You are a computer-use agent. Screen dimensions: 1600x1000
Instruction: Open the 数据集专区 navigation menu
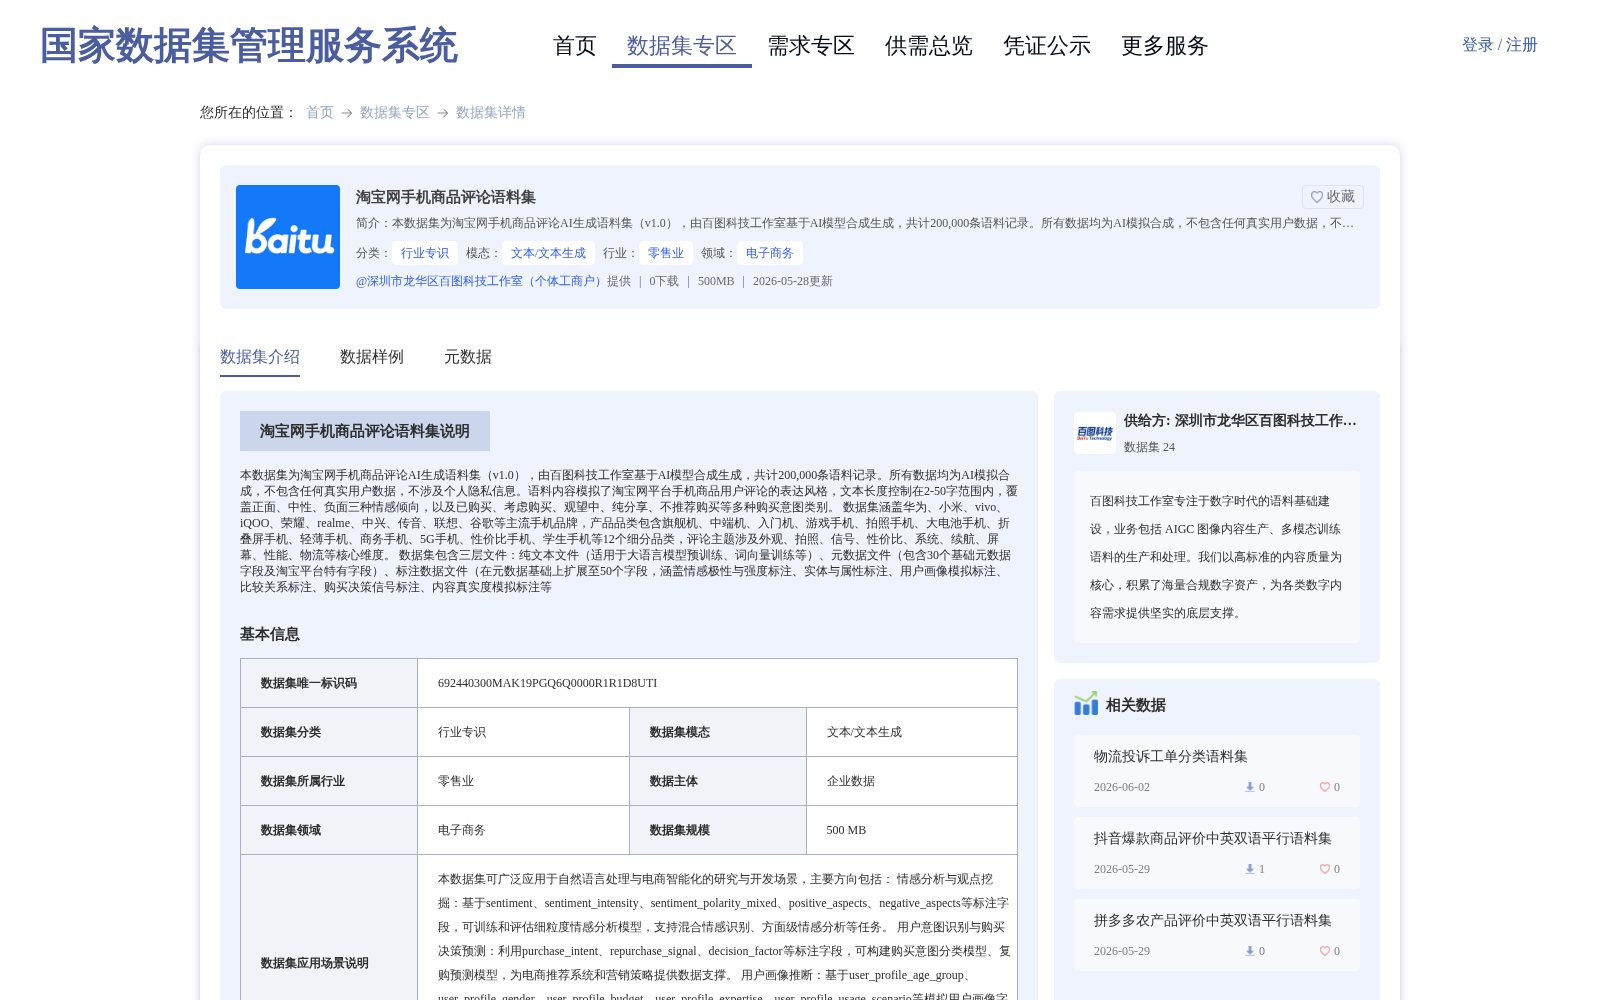(x=682, y=46)
